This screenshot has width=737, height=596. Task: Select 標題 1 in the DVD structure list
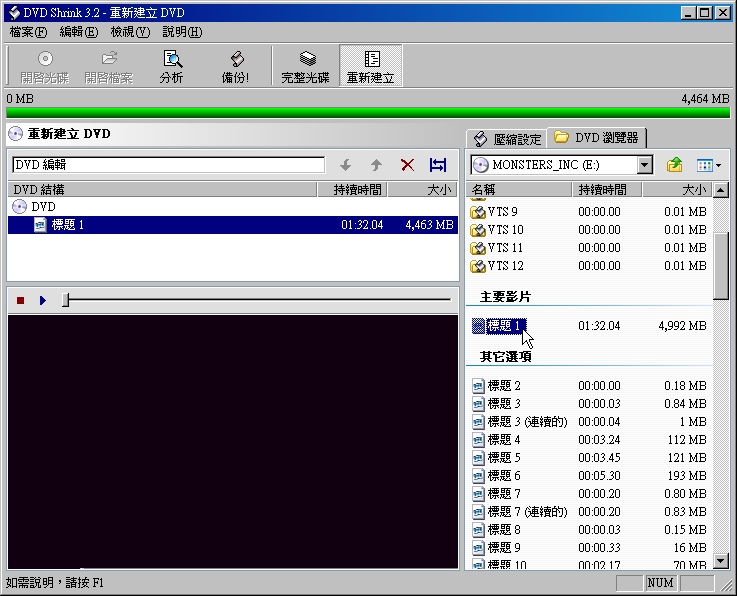[233, 225]
